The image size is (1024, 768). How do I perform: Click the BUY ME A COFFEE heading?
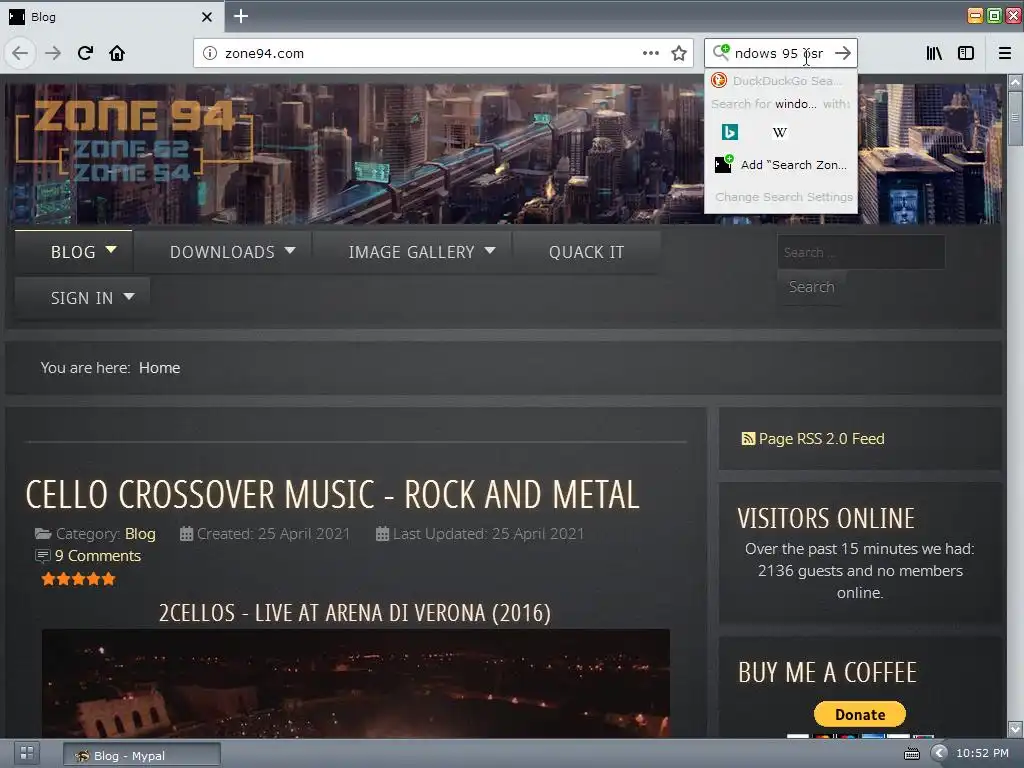pyautogui.click(x=827, y=672)
